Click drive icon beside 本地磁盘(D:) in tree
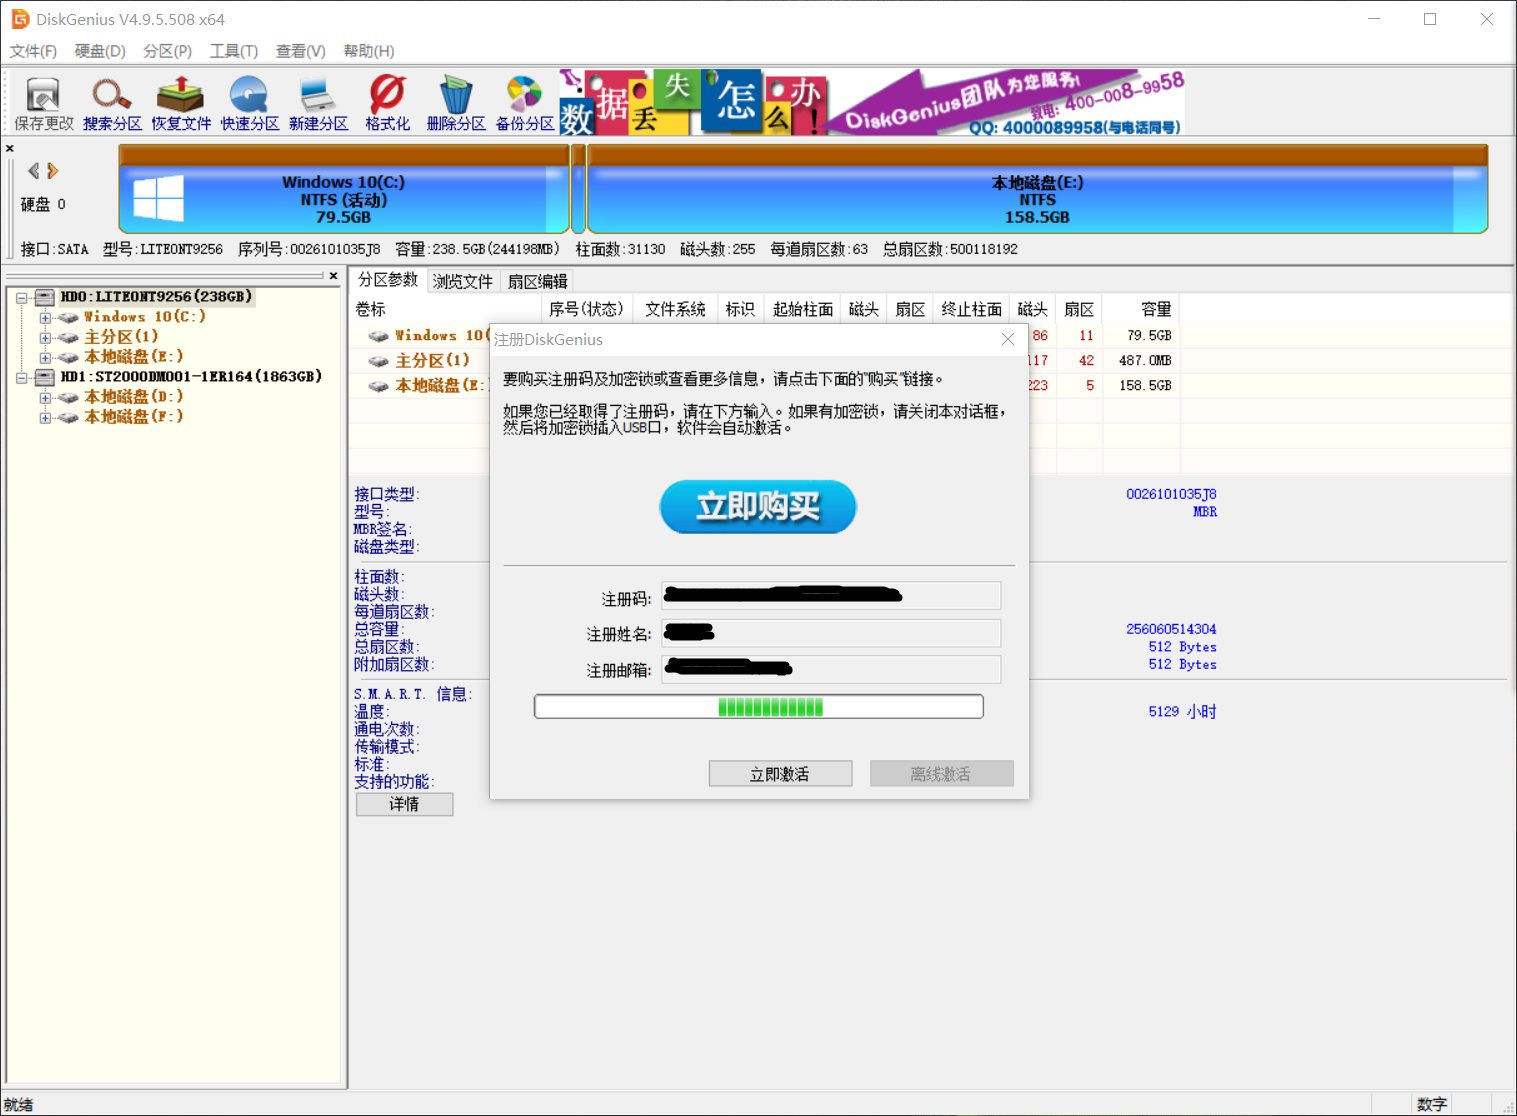The height and width of the screenshot is (1116, 1517). [68, 397]
